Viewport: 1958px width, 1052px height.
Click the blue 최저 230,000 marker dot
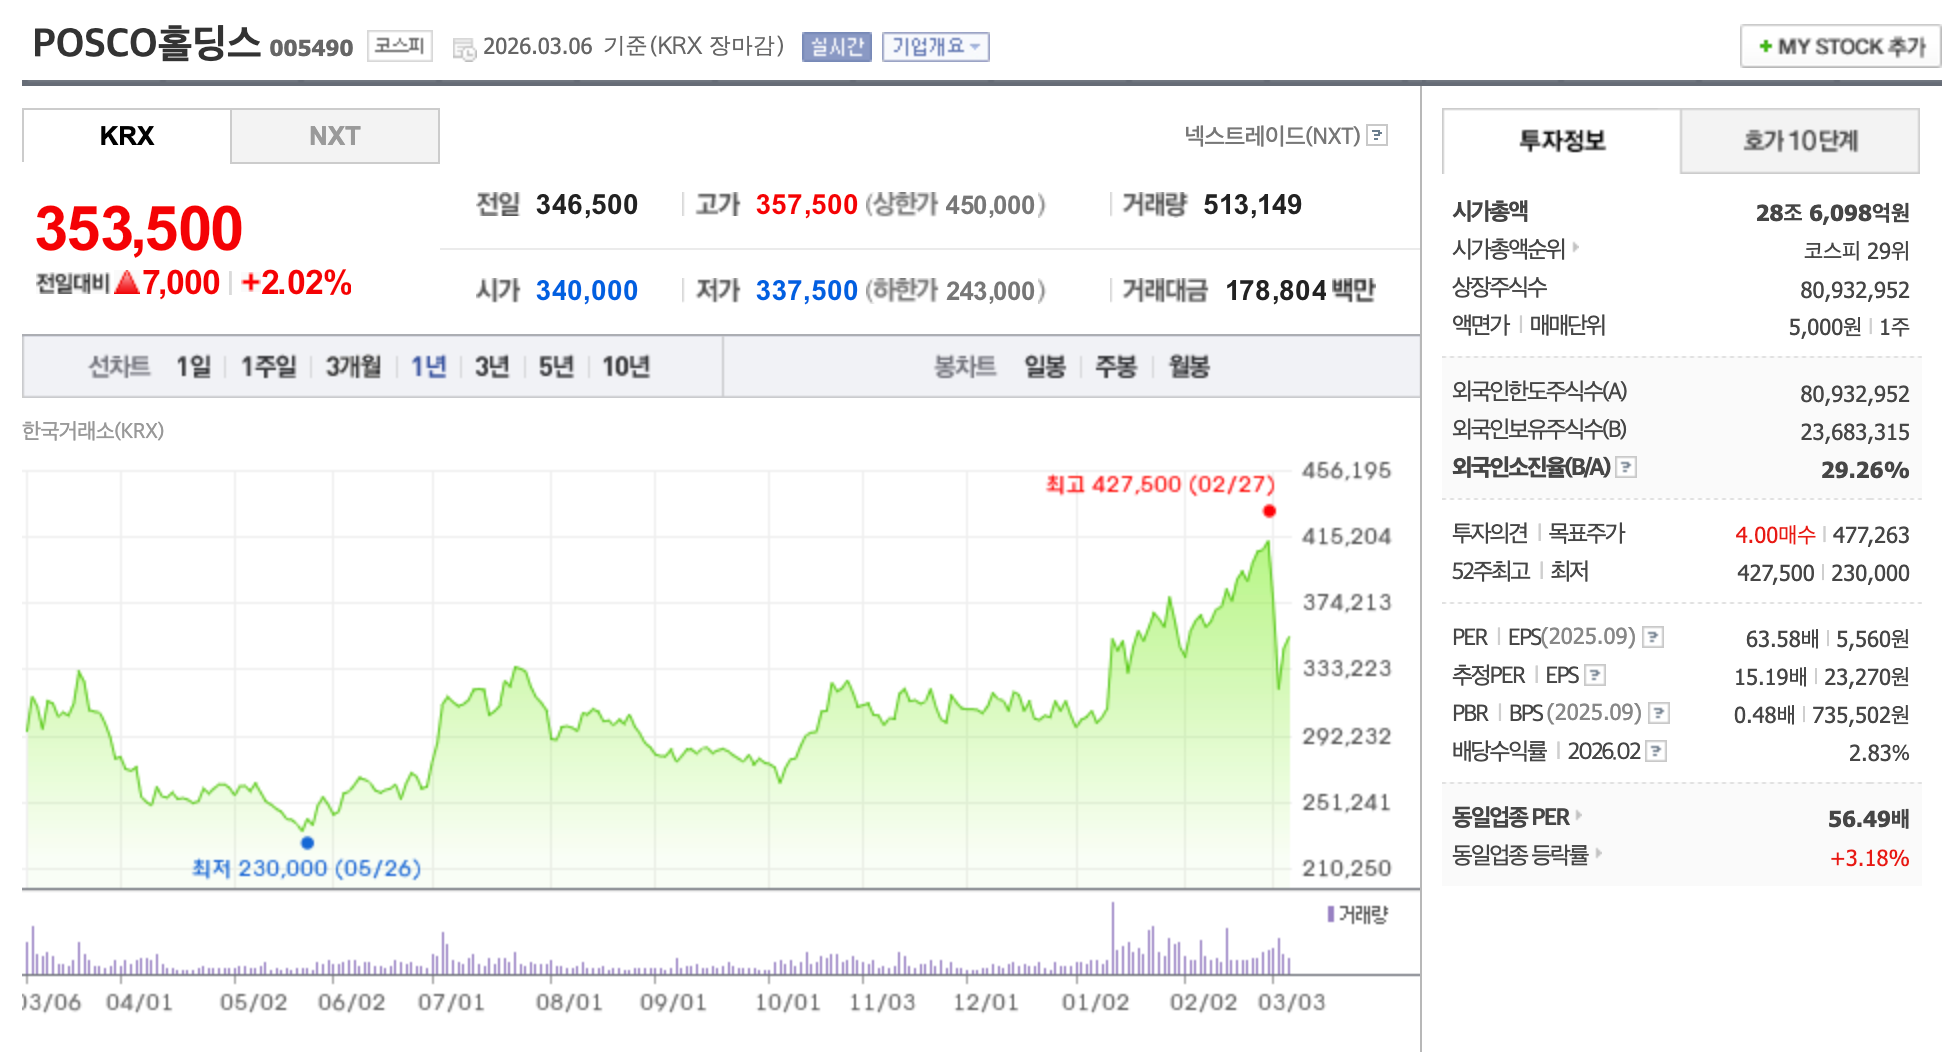[x=307, y=843]
